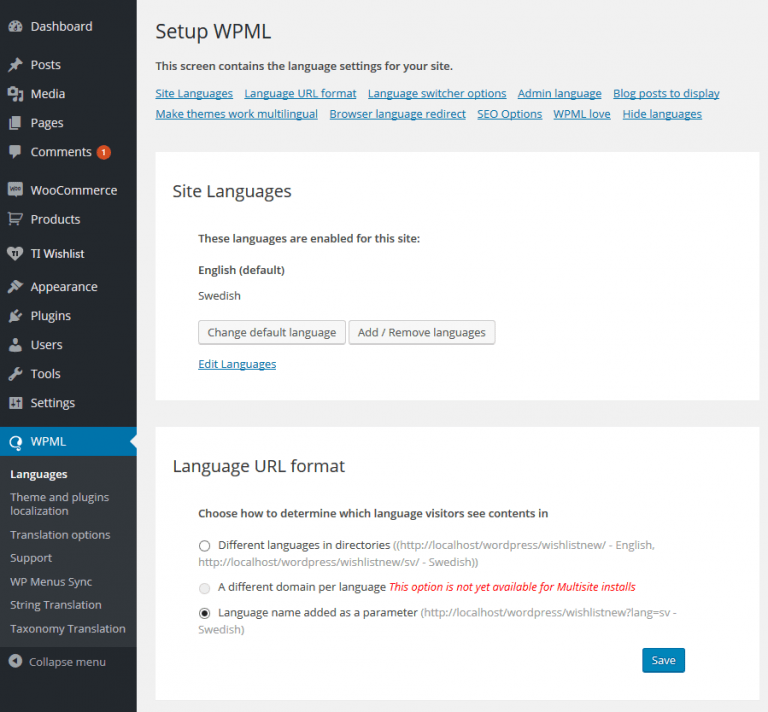Open Products menu item
This screenshot has width=768, height=712.
coord(55,219)
